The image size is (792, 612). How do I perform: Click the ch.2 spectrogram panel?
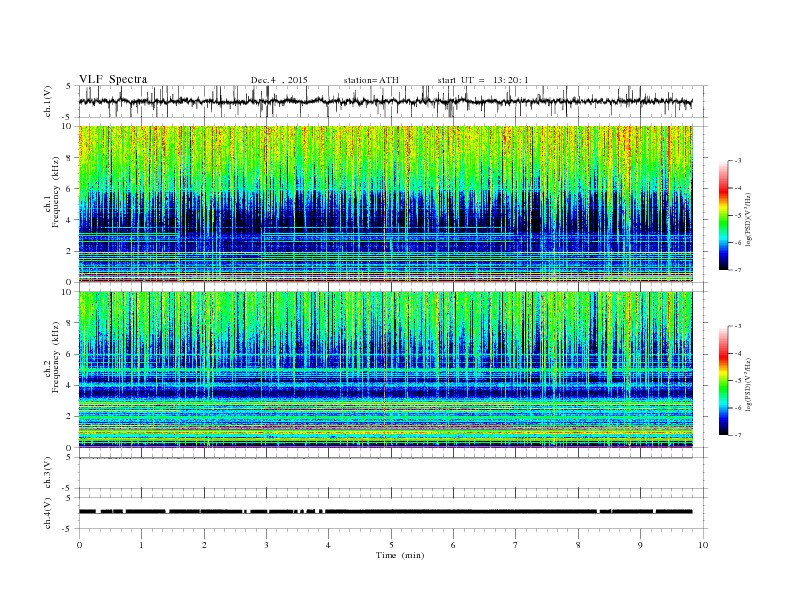click(385, 369)
